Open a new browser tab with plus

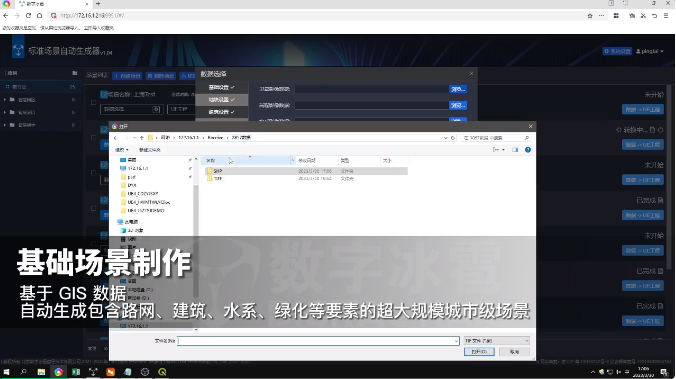point(98,4)
